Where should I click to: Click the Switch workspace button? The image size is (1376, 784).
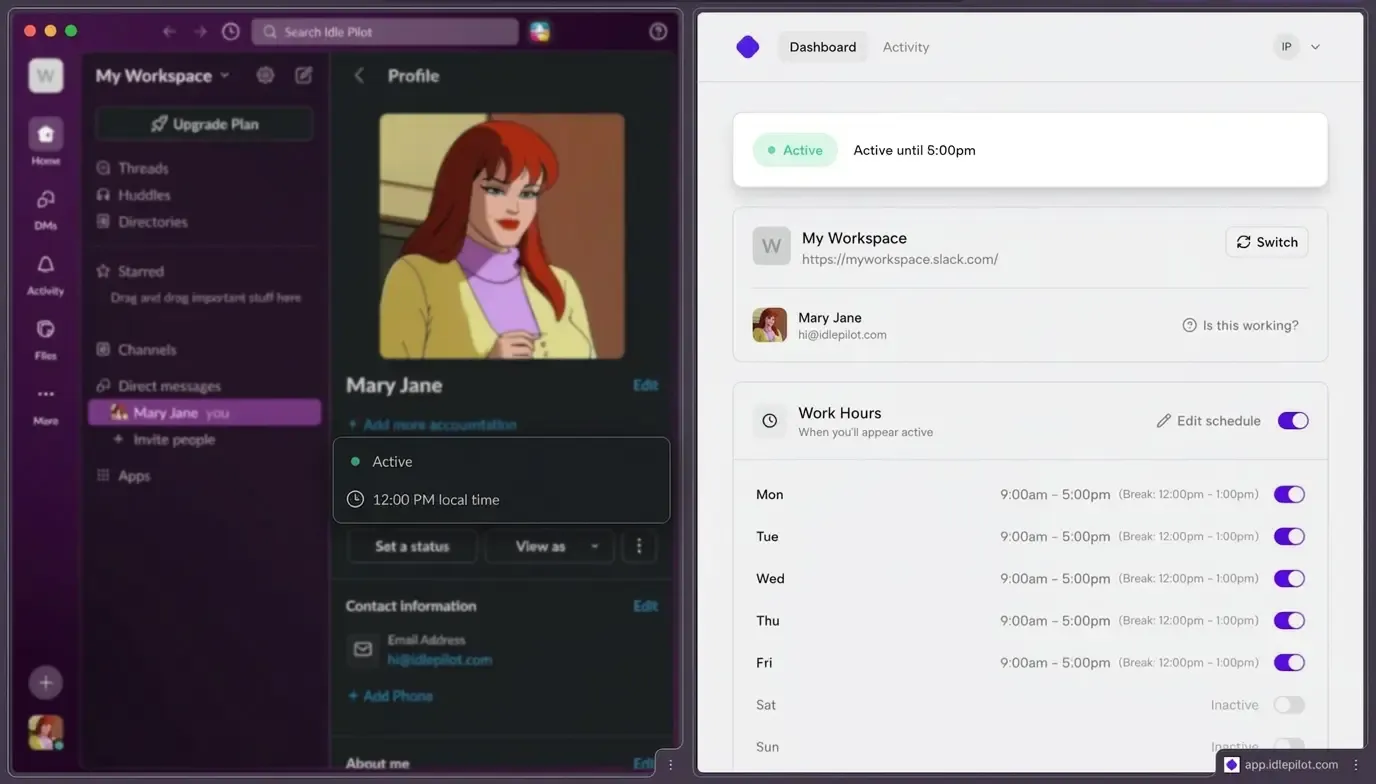click(1266, 242)
